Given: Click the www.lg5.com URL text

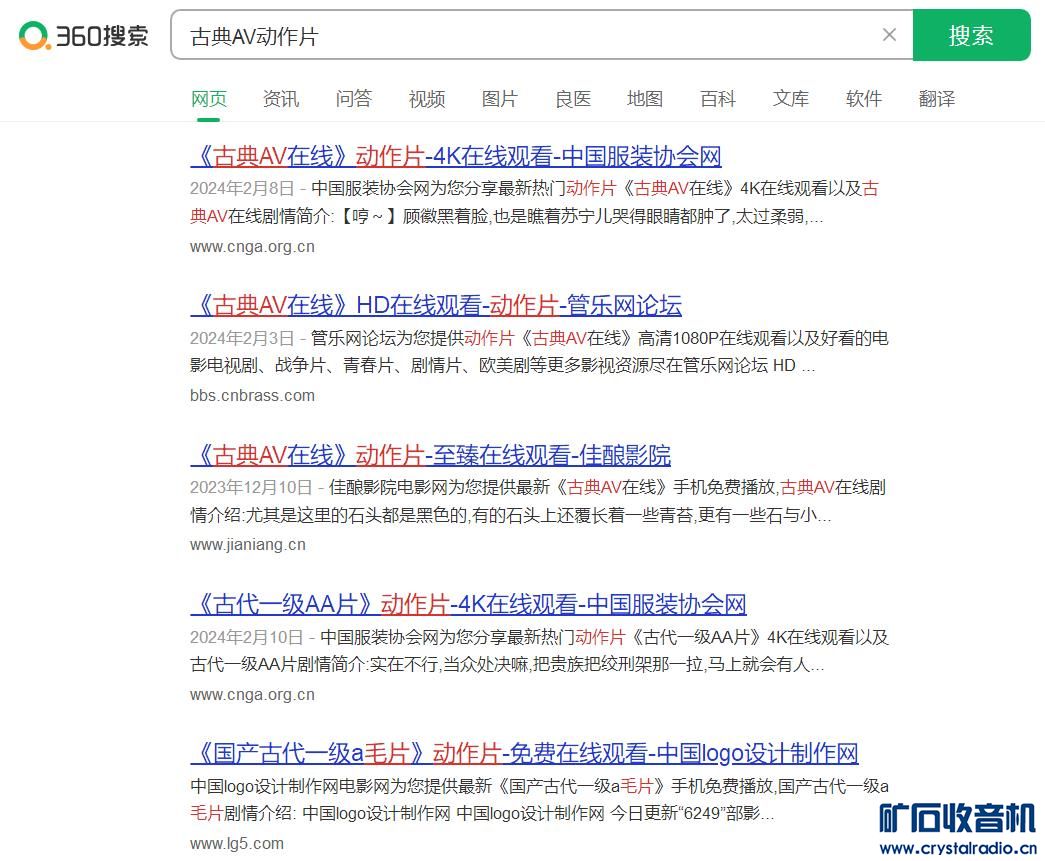Looking at the screenshot, I should pos(237,844).
